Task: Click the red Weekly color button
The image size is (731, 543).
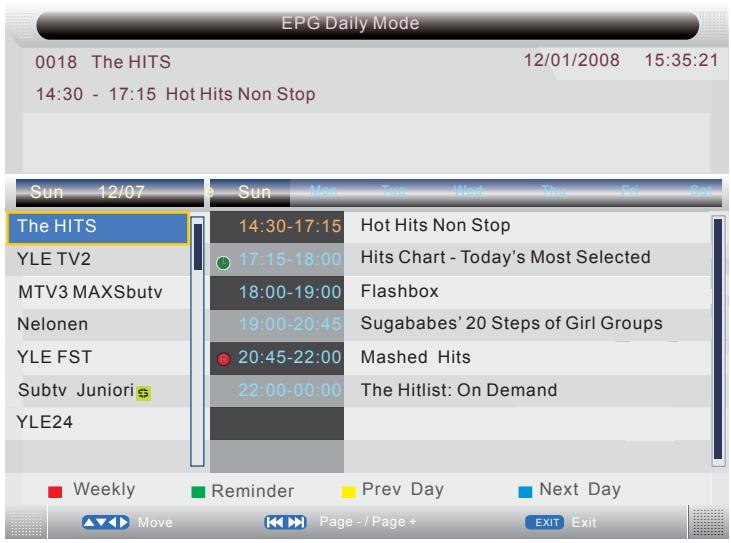Action: 55,492
